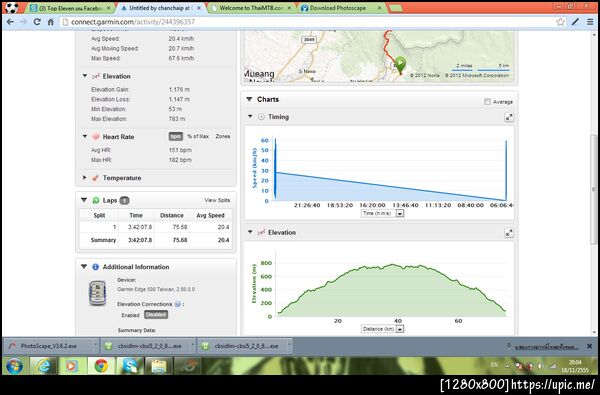Click the Temperature thermometer icon
The image size is (600, 395).
tap(95, 178)
